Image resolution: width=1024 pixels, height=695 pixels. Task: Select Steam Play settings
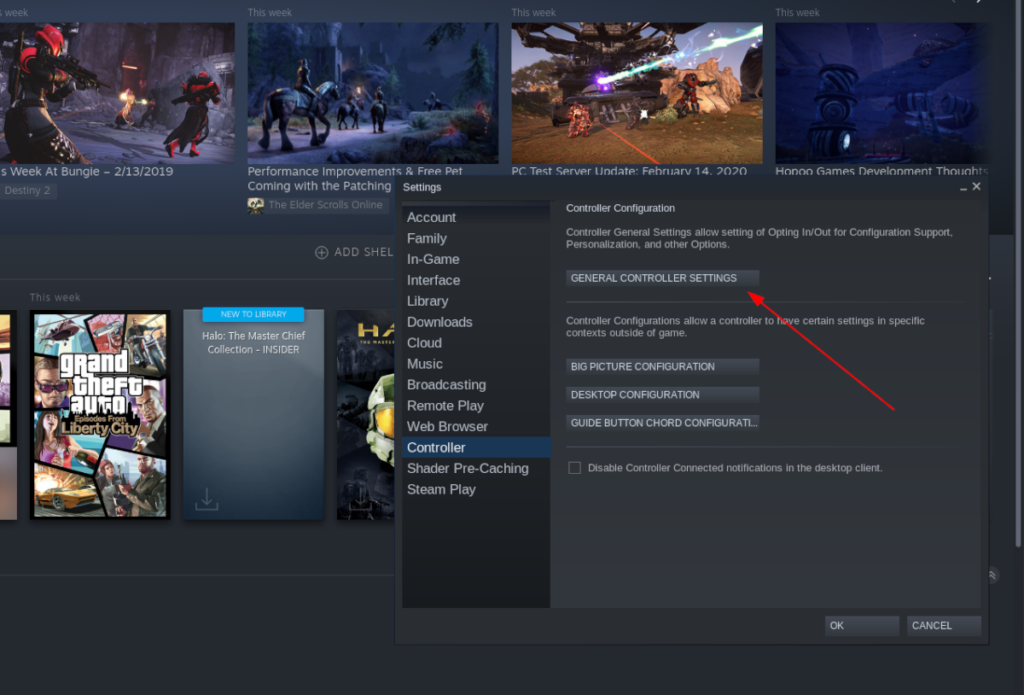[441, 489]
